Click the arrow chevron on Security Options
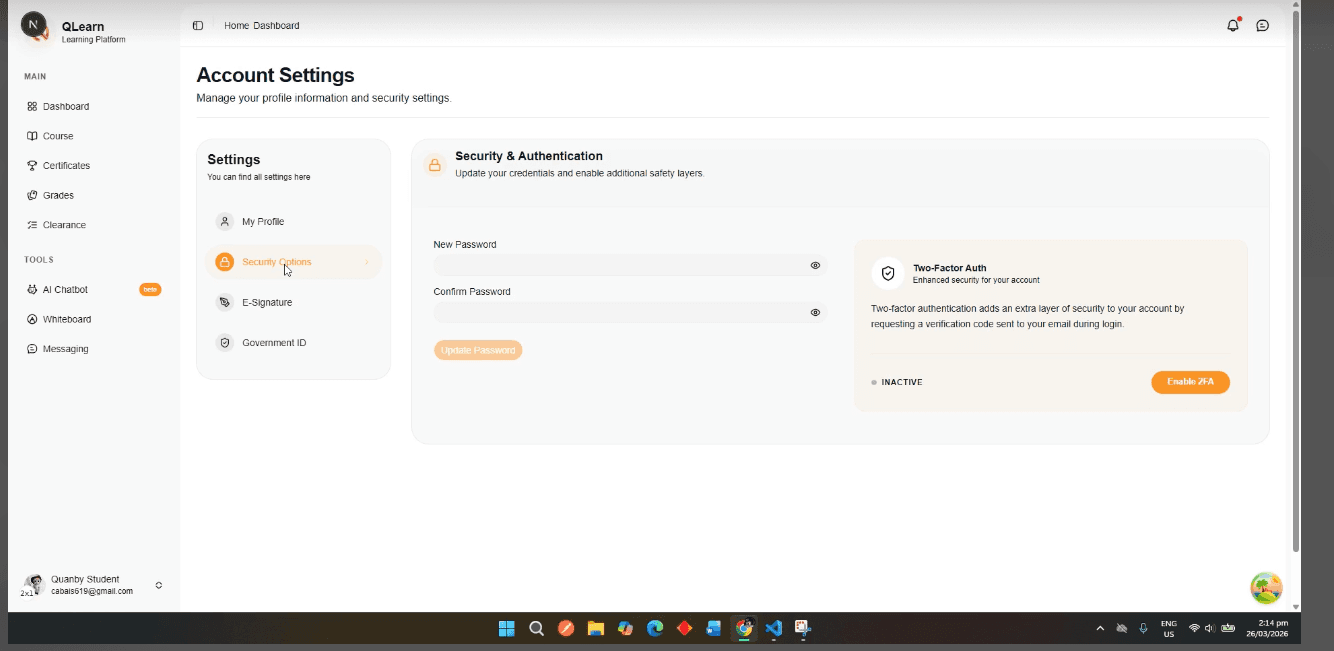 coord(367,262)
